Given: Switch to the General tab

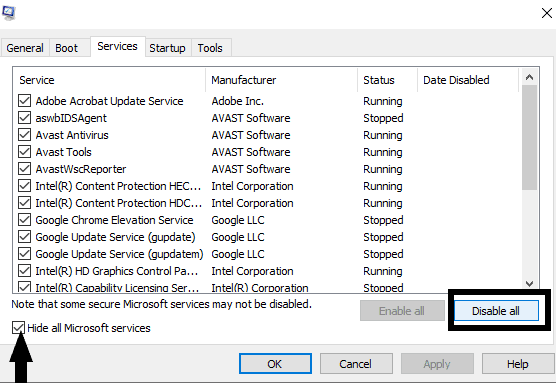Looking at the screenshot, I should coord(25,48).
